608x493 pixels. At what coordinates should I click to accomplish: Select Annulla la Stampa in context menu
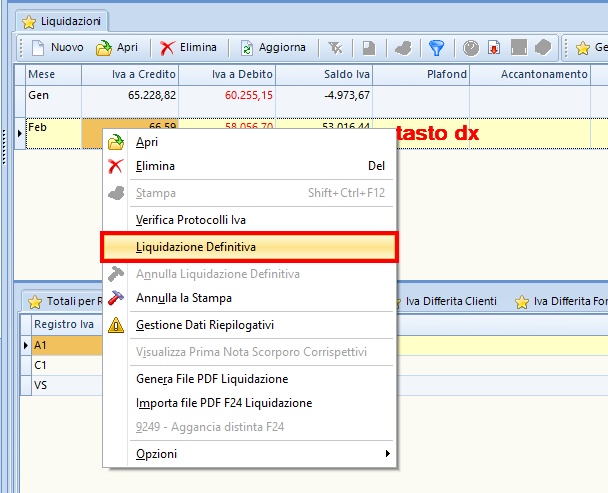(183, 298)
